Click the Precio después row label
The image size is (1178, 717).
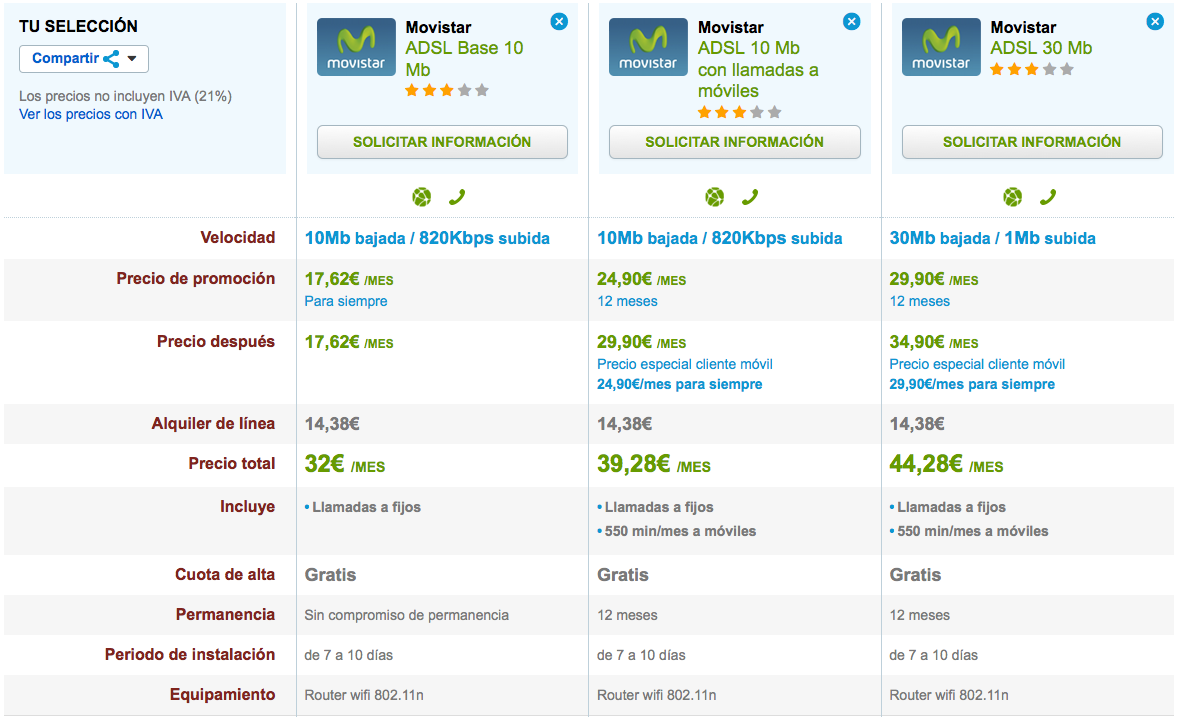click(x=216, y=342)
